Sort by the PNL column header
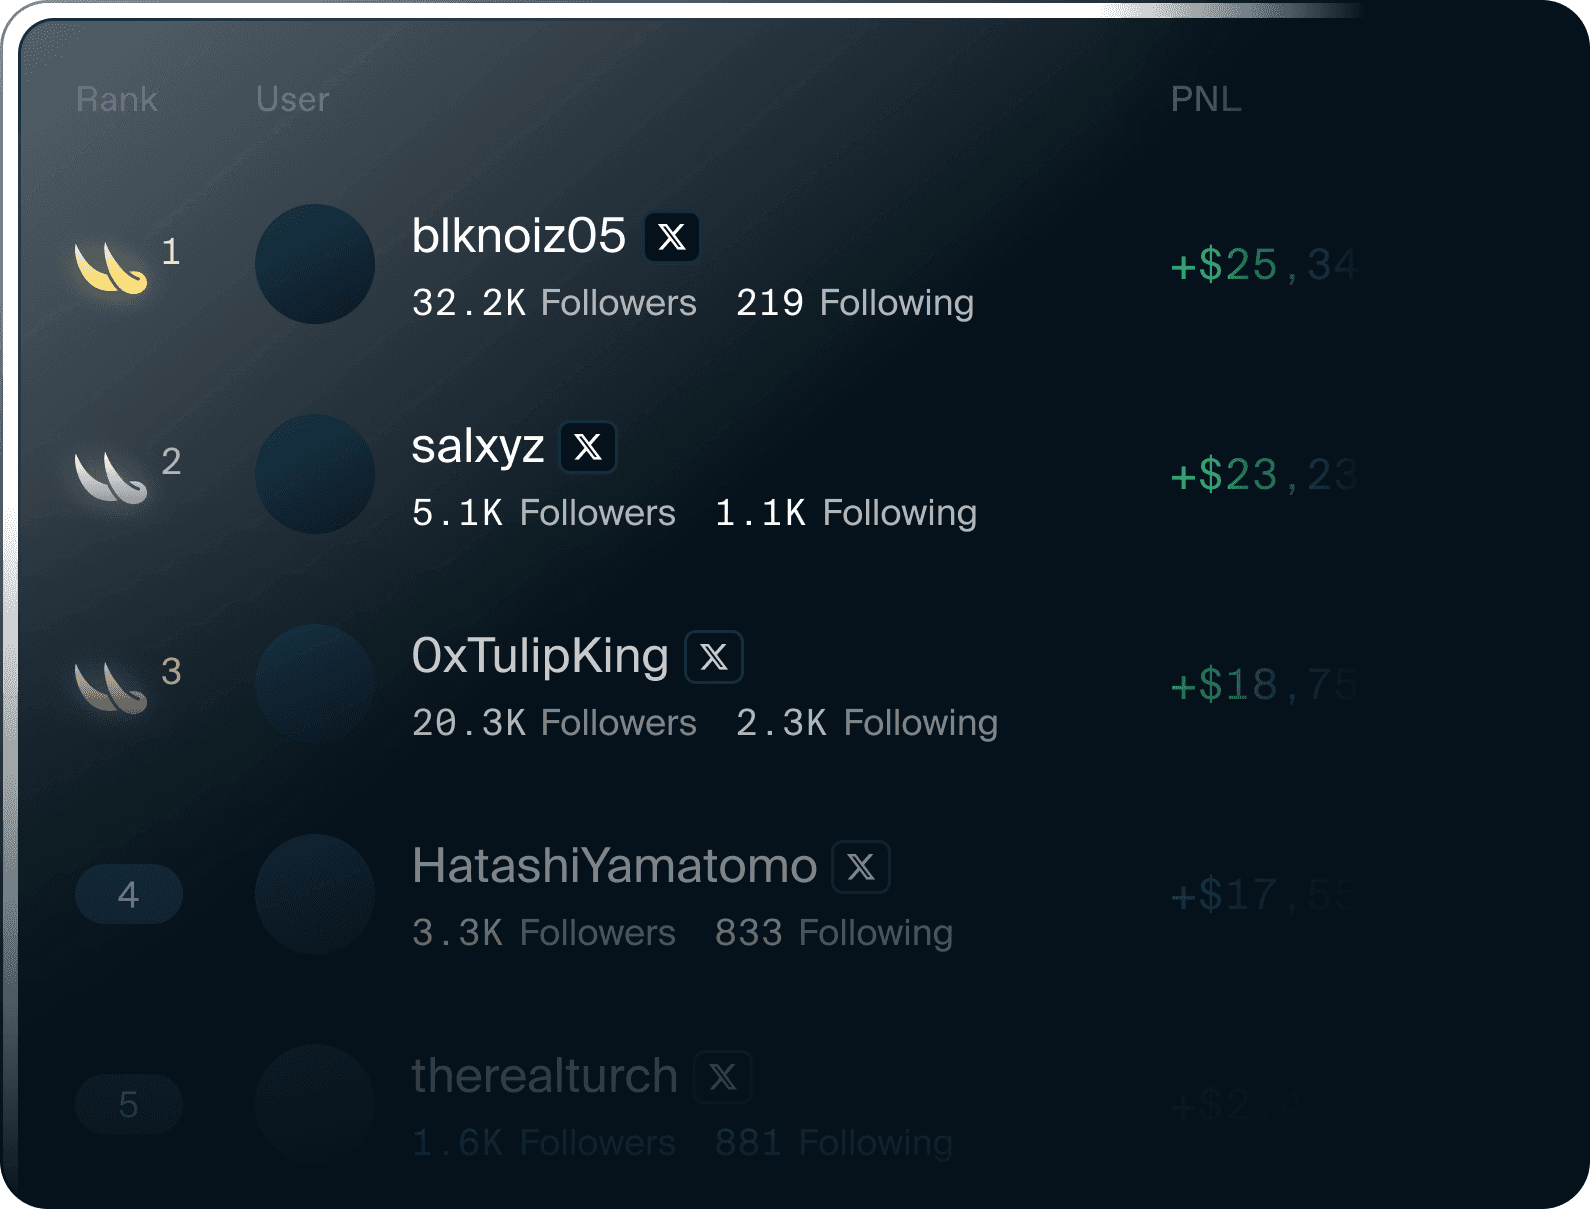The height and width of the screenshot is (1209, 1590). pos(1206,99)
